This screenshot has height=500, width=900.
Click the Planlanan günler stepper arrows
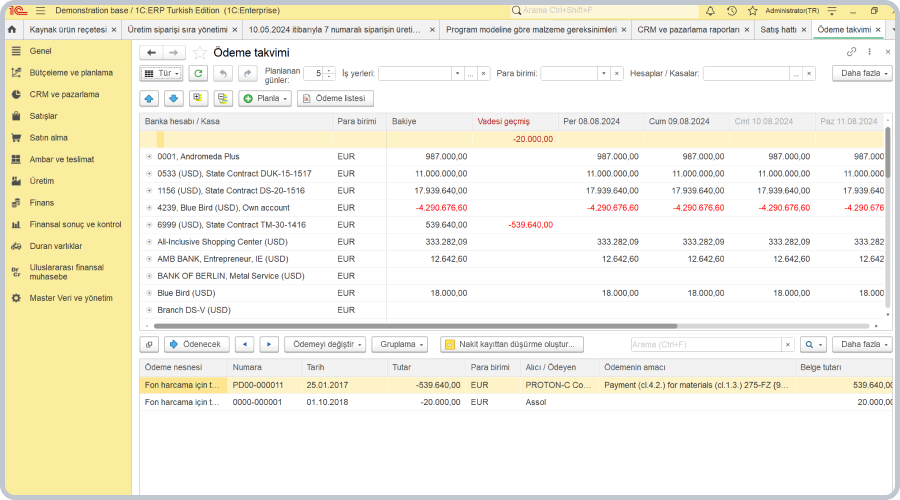[331, 73]
